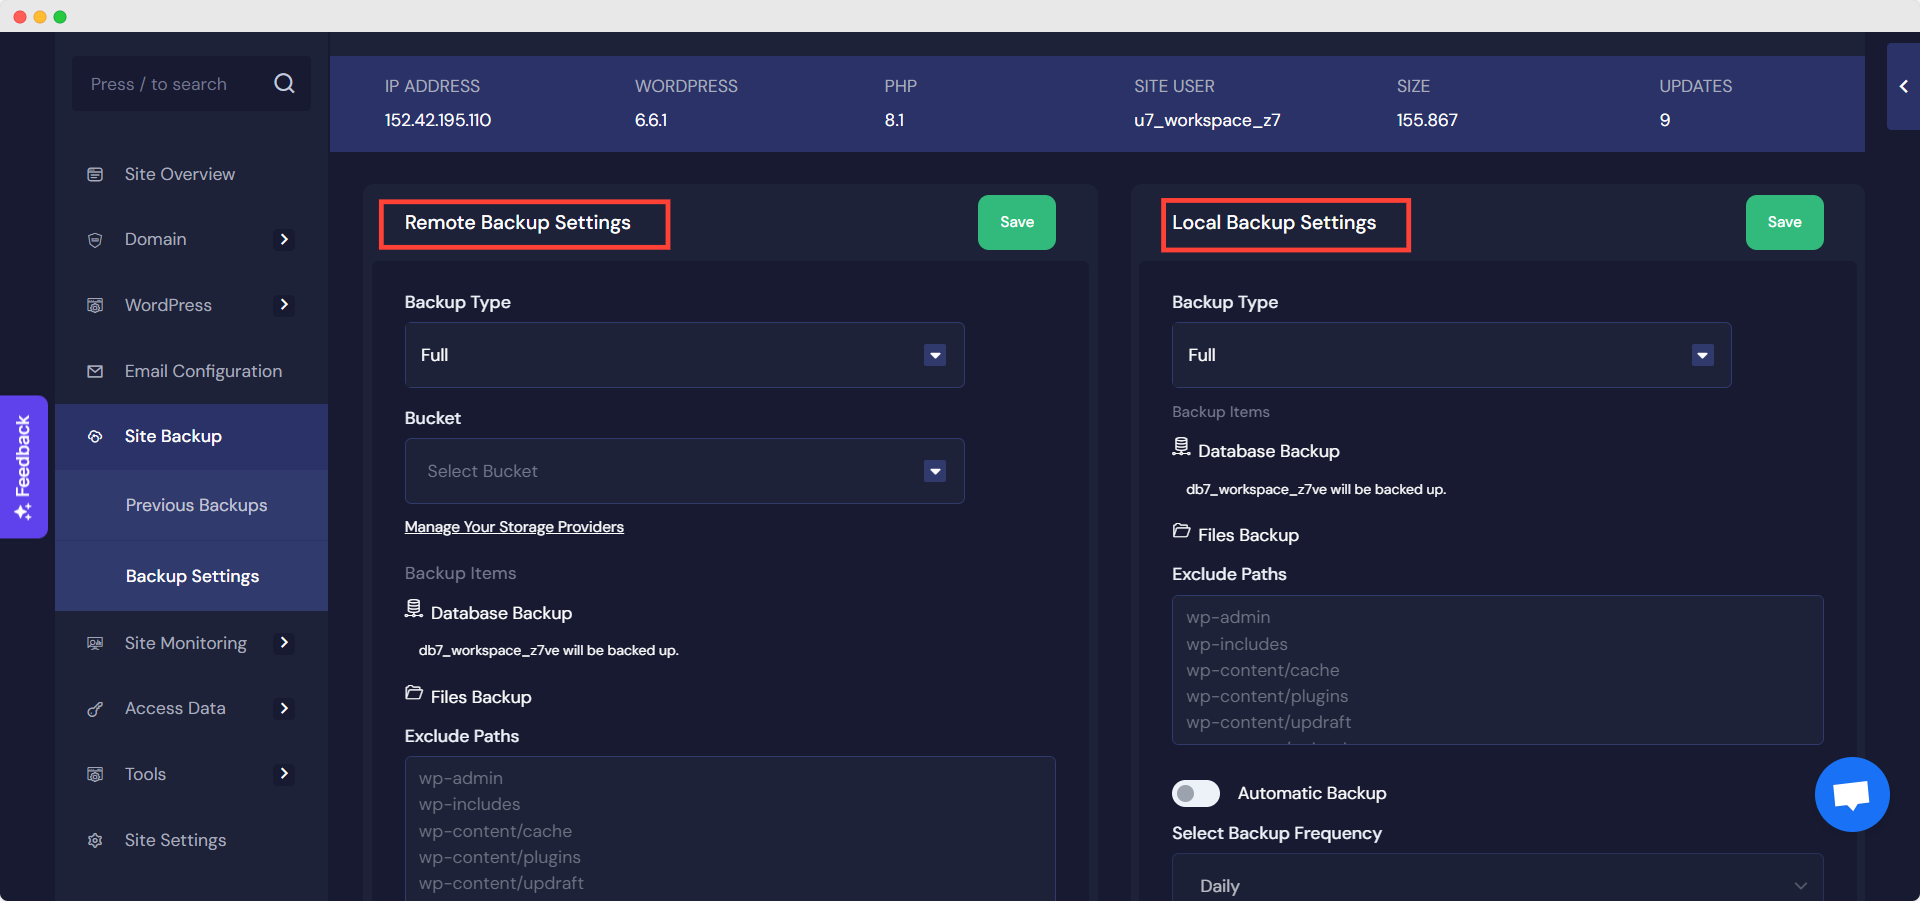This screenshot has height=901, width=1920.
Task: Click the Tools sidebar icon
Action: [95, 774]
